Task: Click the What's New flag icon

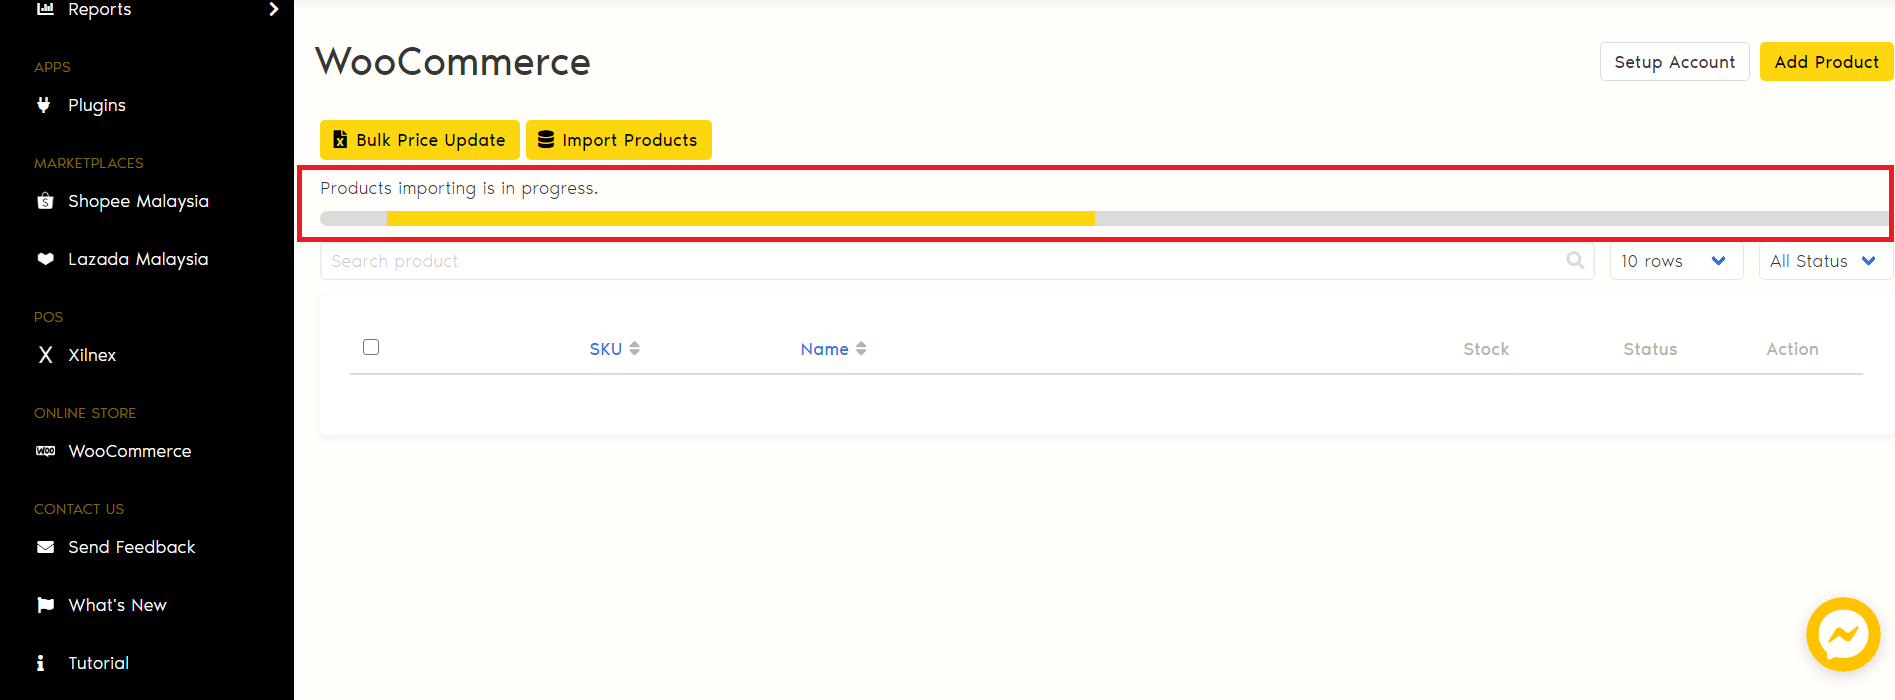Action: pyautogui.click(x=45, y=605)
